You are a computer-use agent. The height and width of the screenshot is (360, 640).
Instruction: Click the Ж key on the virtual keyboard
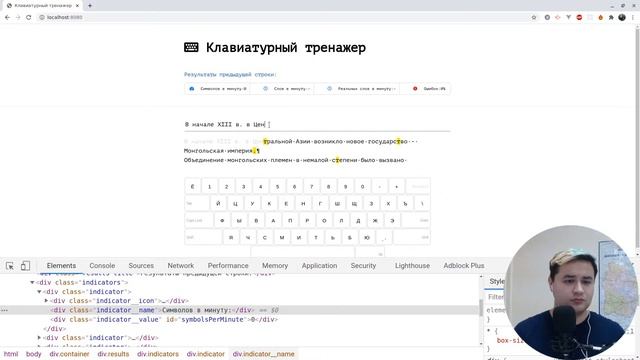click(x=375, y=220)
